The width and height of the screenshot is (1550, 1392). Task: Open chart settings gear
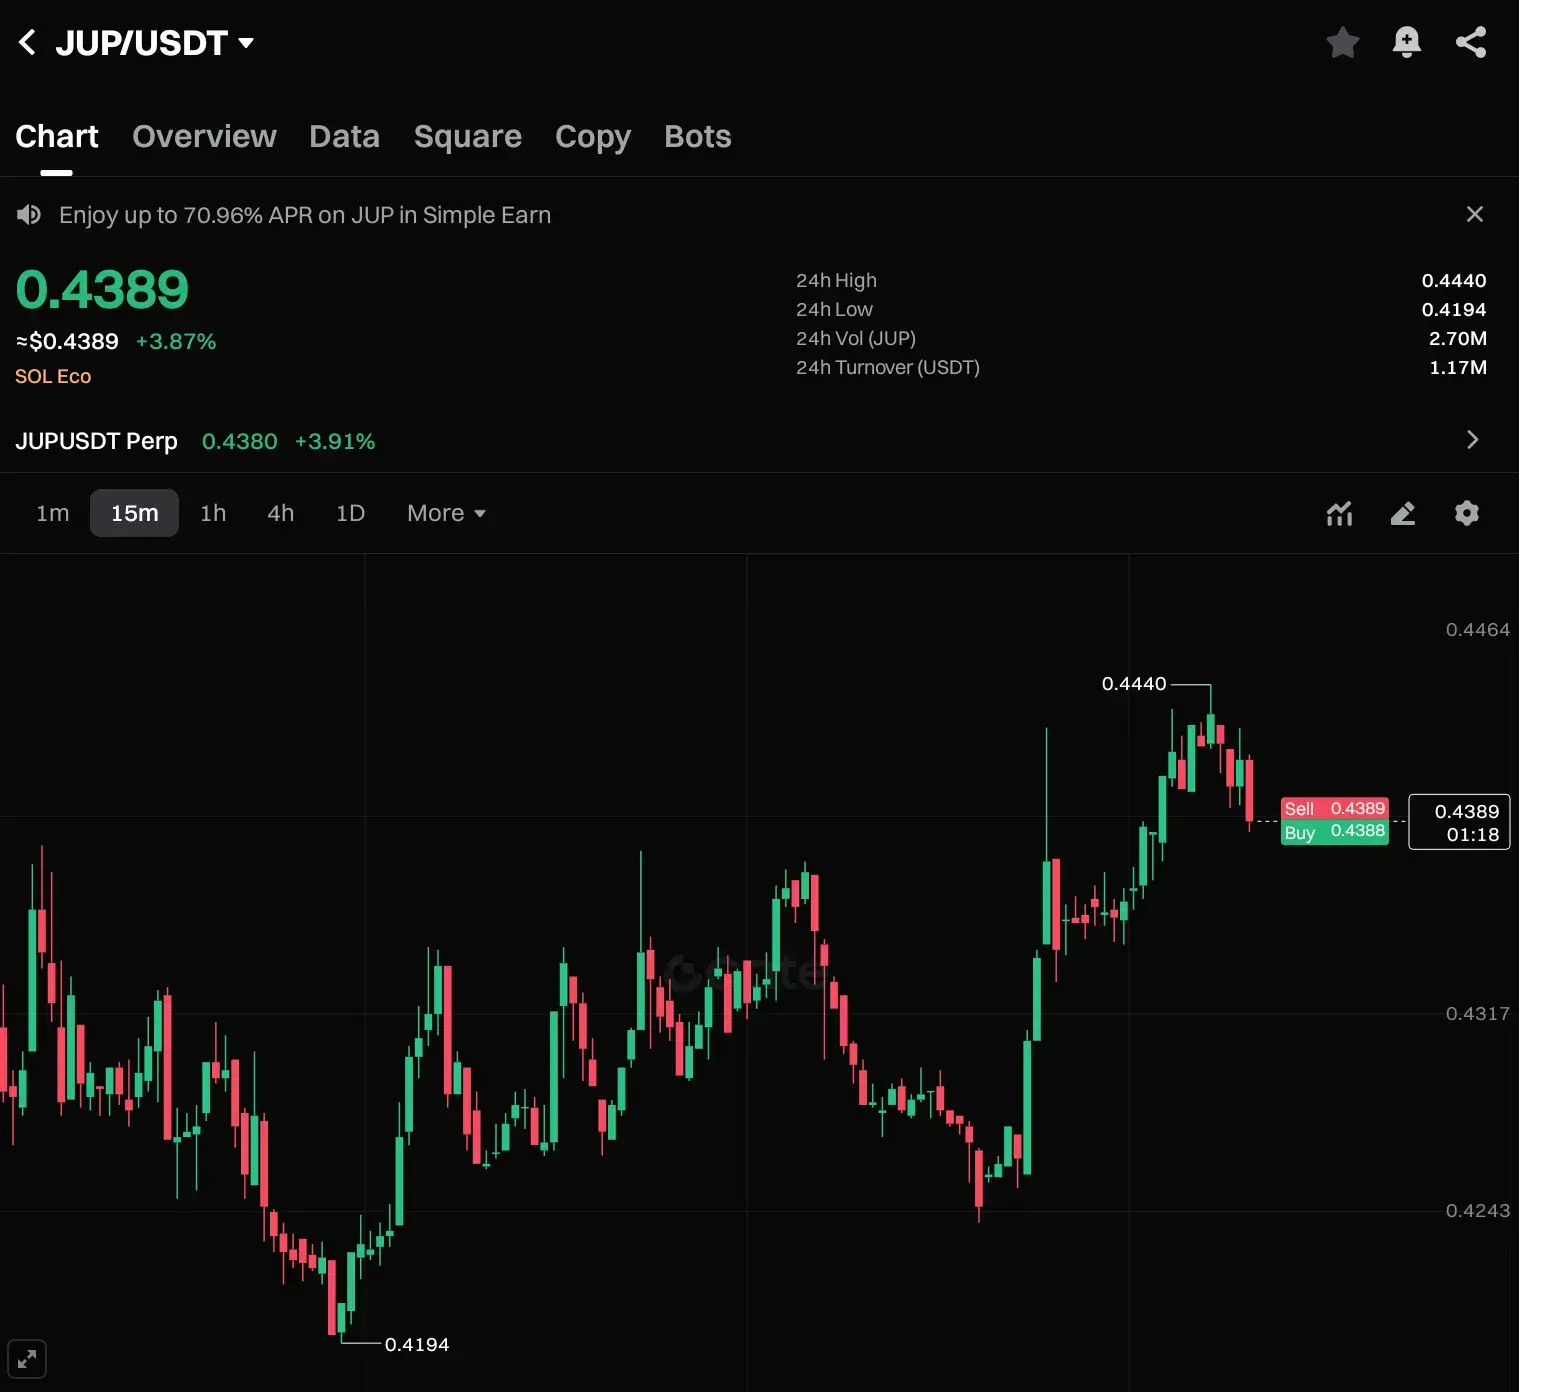coord(1467,513)
